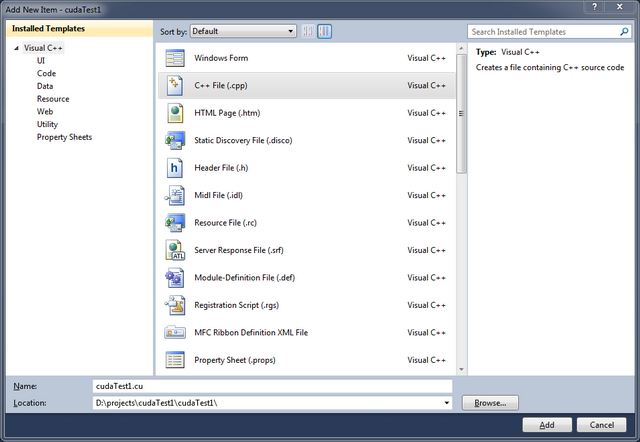Image resolution: width=640 pixels, height=442 pixels.
Task: Select the Header File (.h) name
Action: (x=221, y=168)
